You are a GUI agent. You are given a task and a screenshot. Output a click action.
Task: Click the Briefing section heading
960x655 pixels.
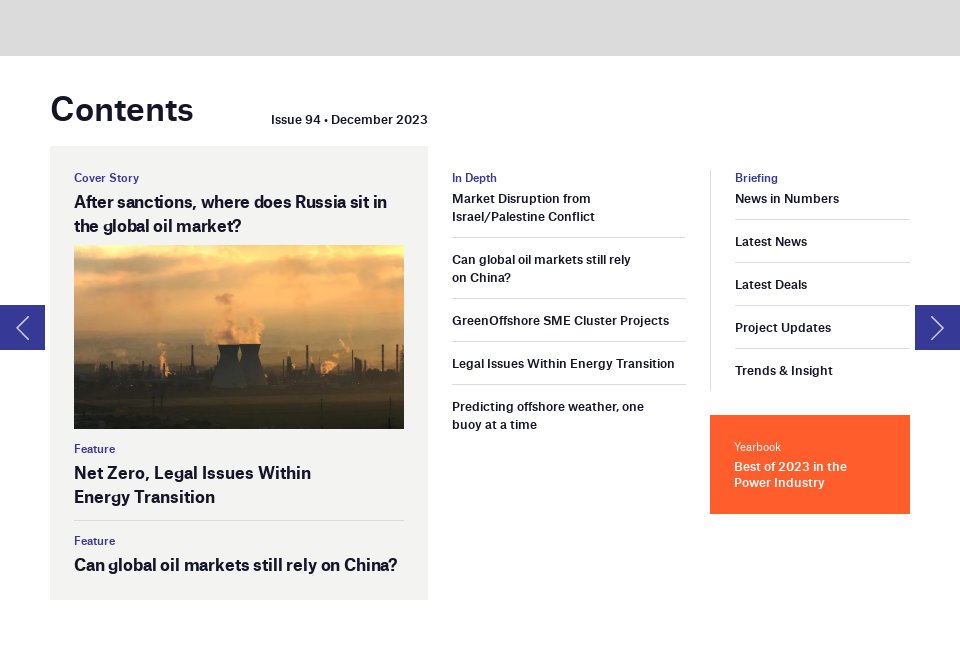pos(756,178)
